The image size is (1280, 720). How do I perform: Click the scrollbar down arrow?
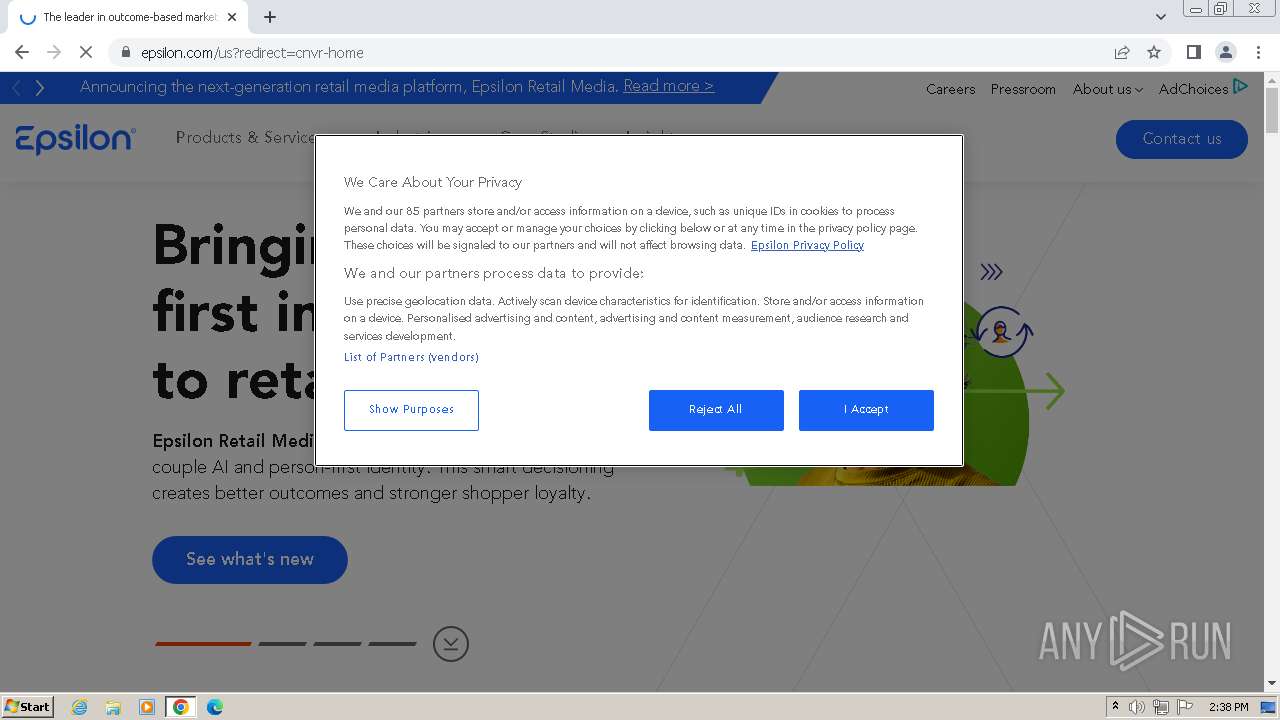tap(1272, 683)
